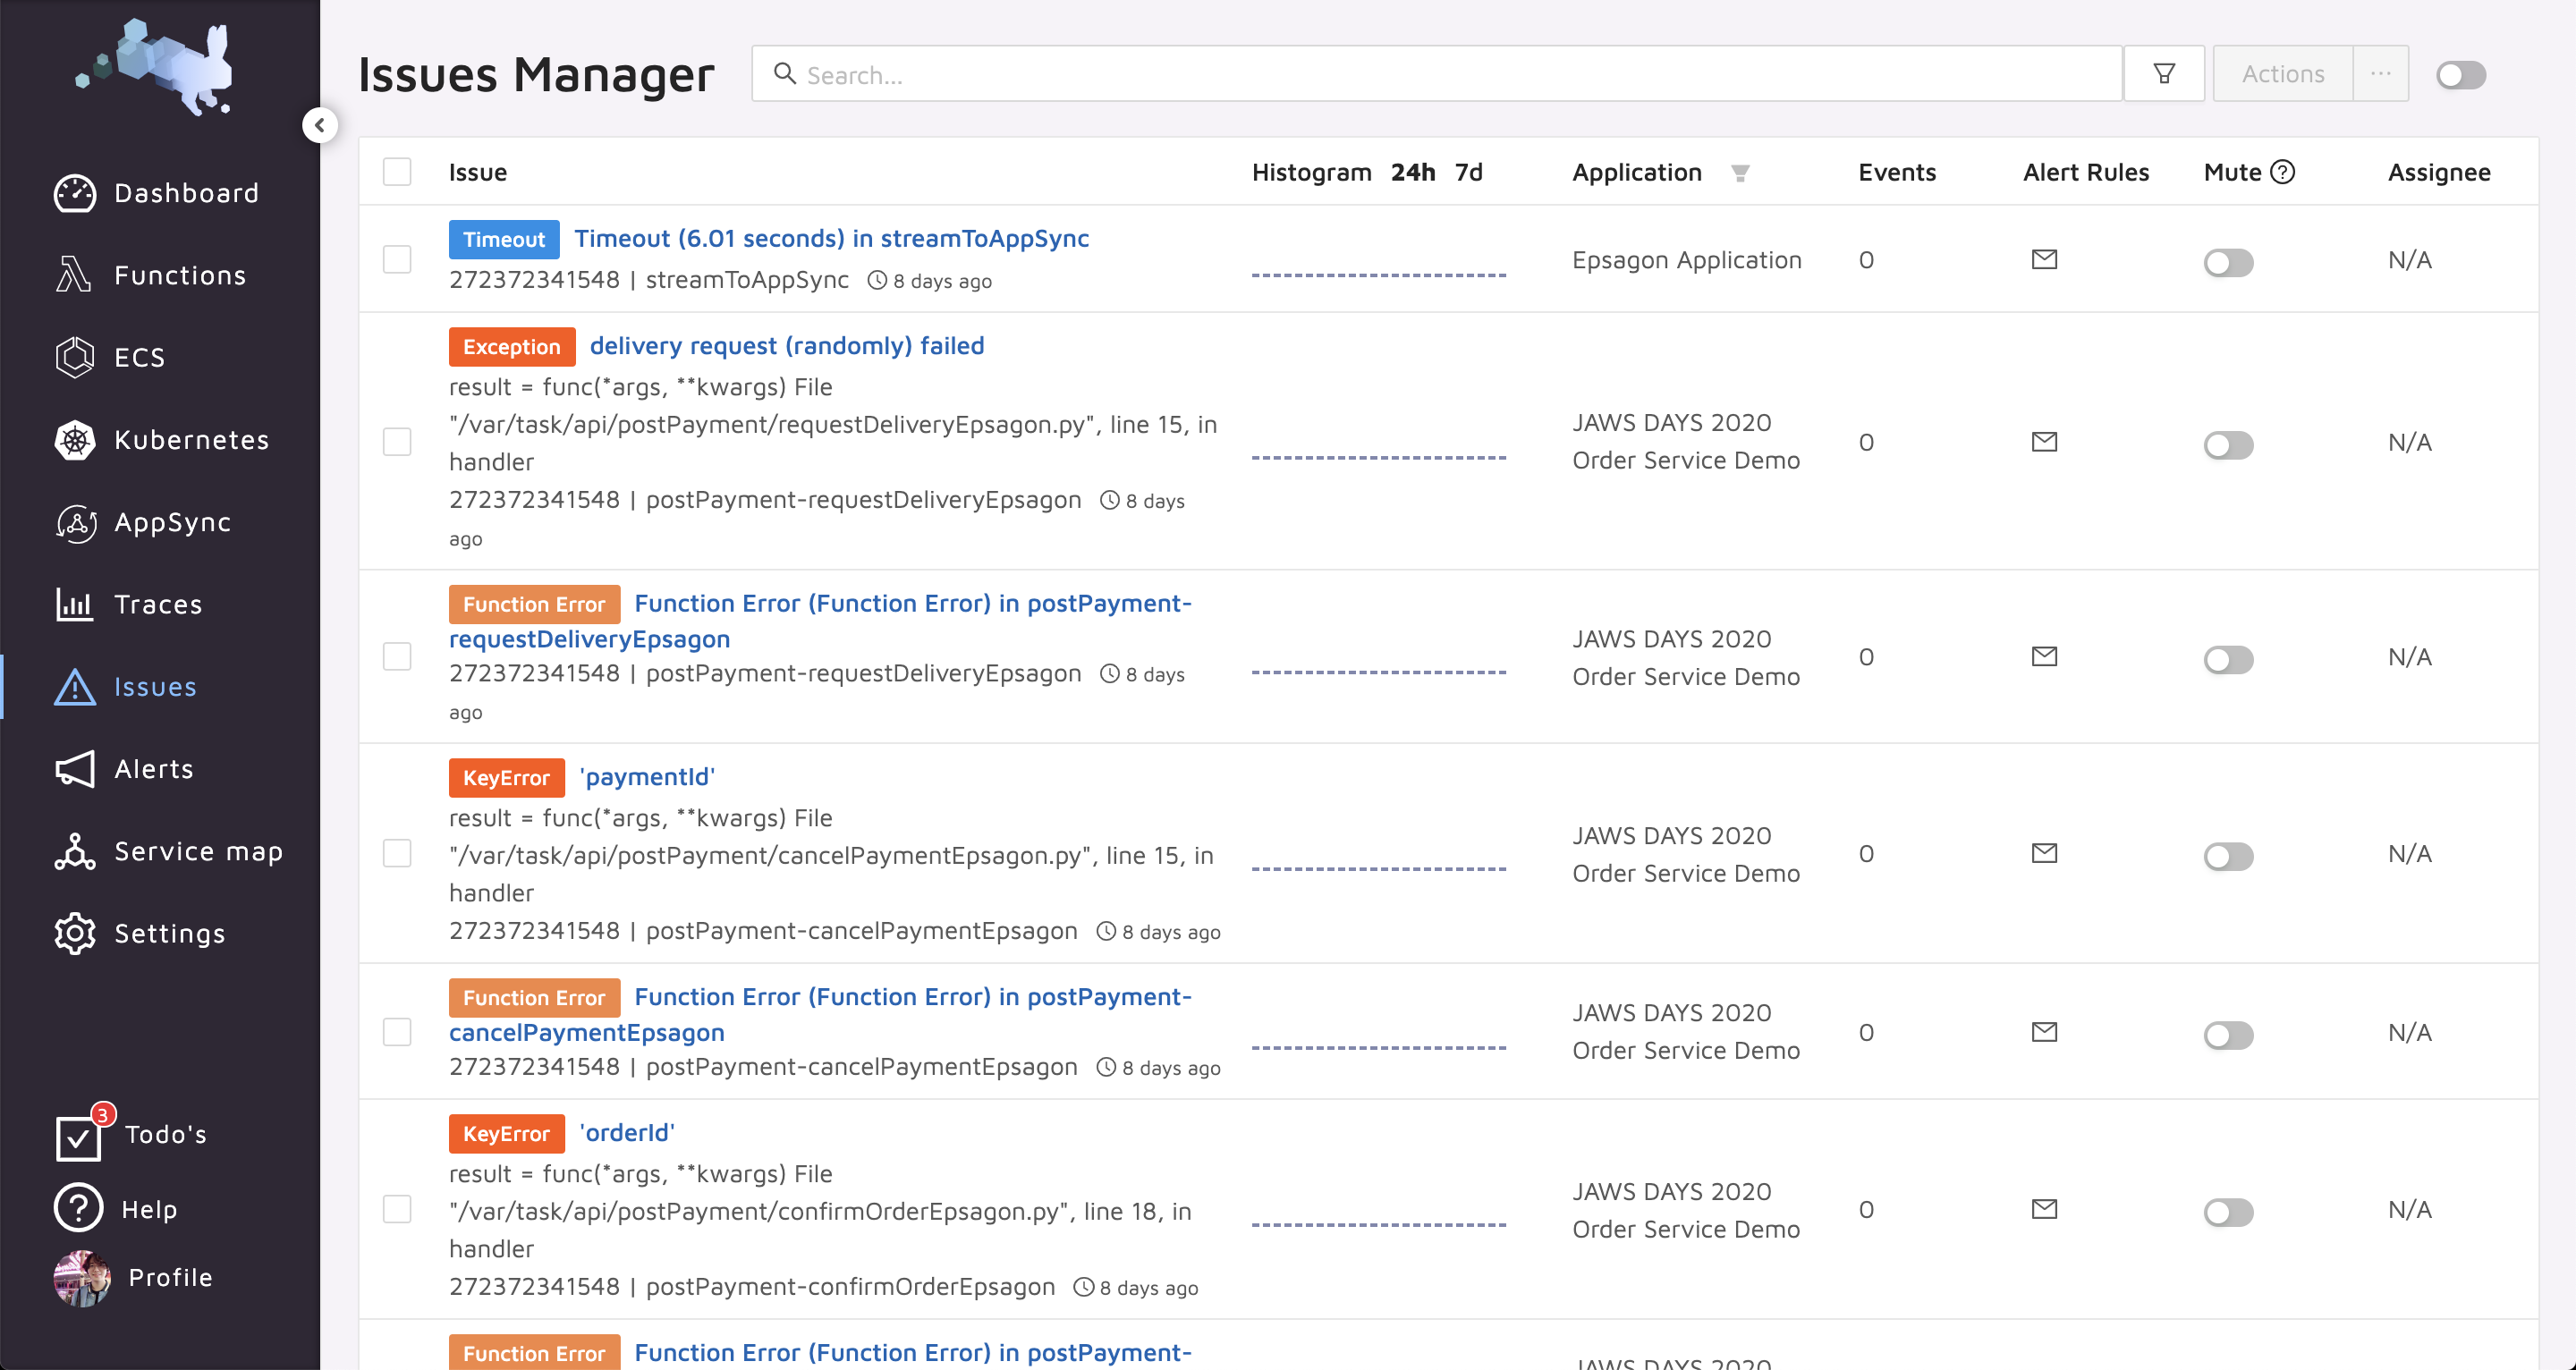Check the cancelPaymentEpsagon Function Error row

coord(397,1031)
